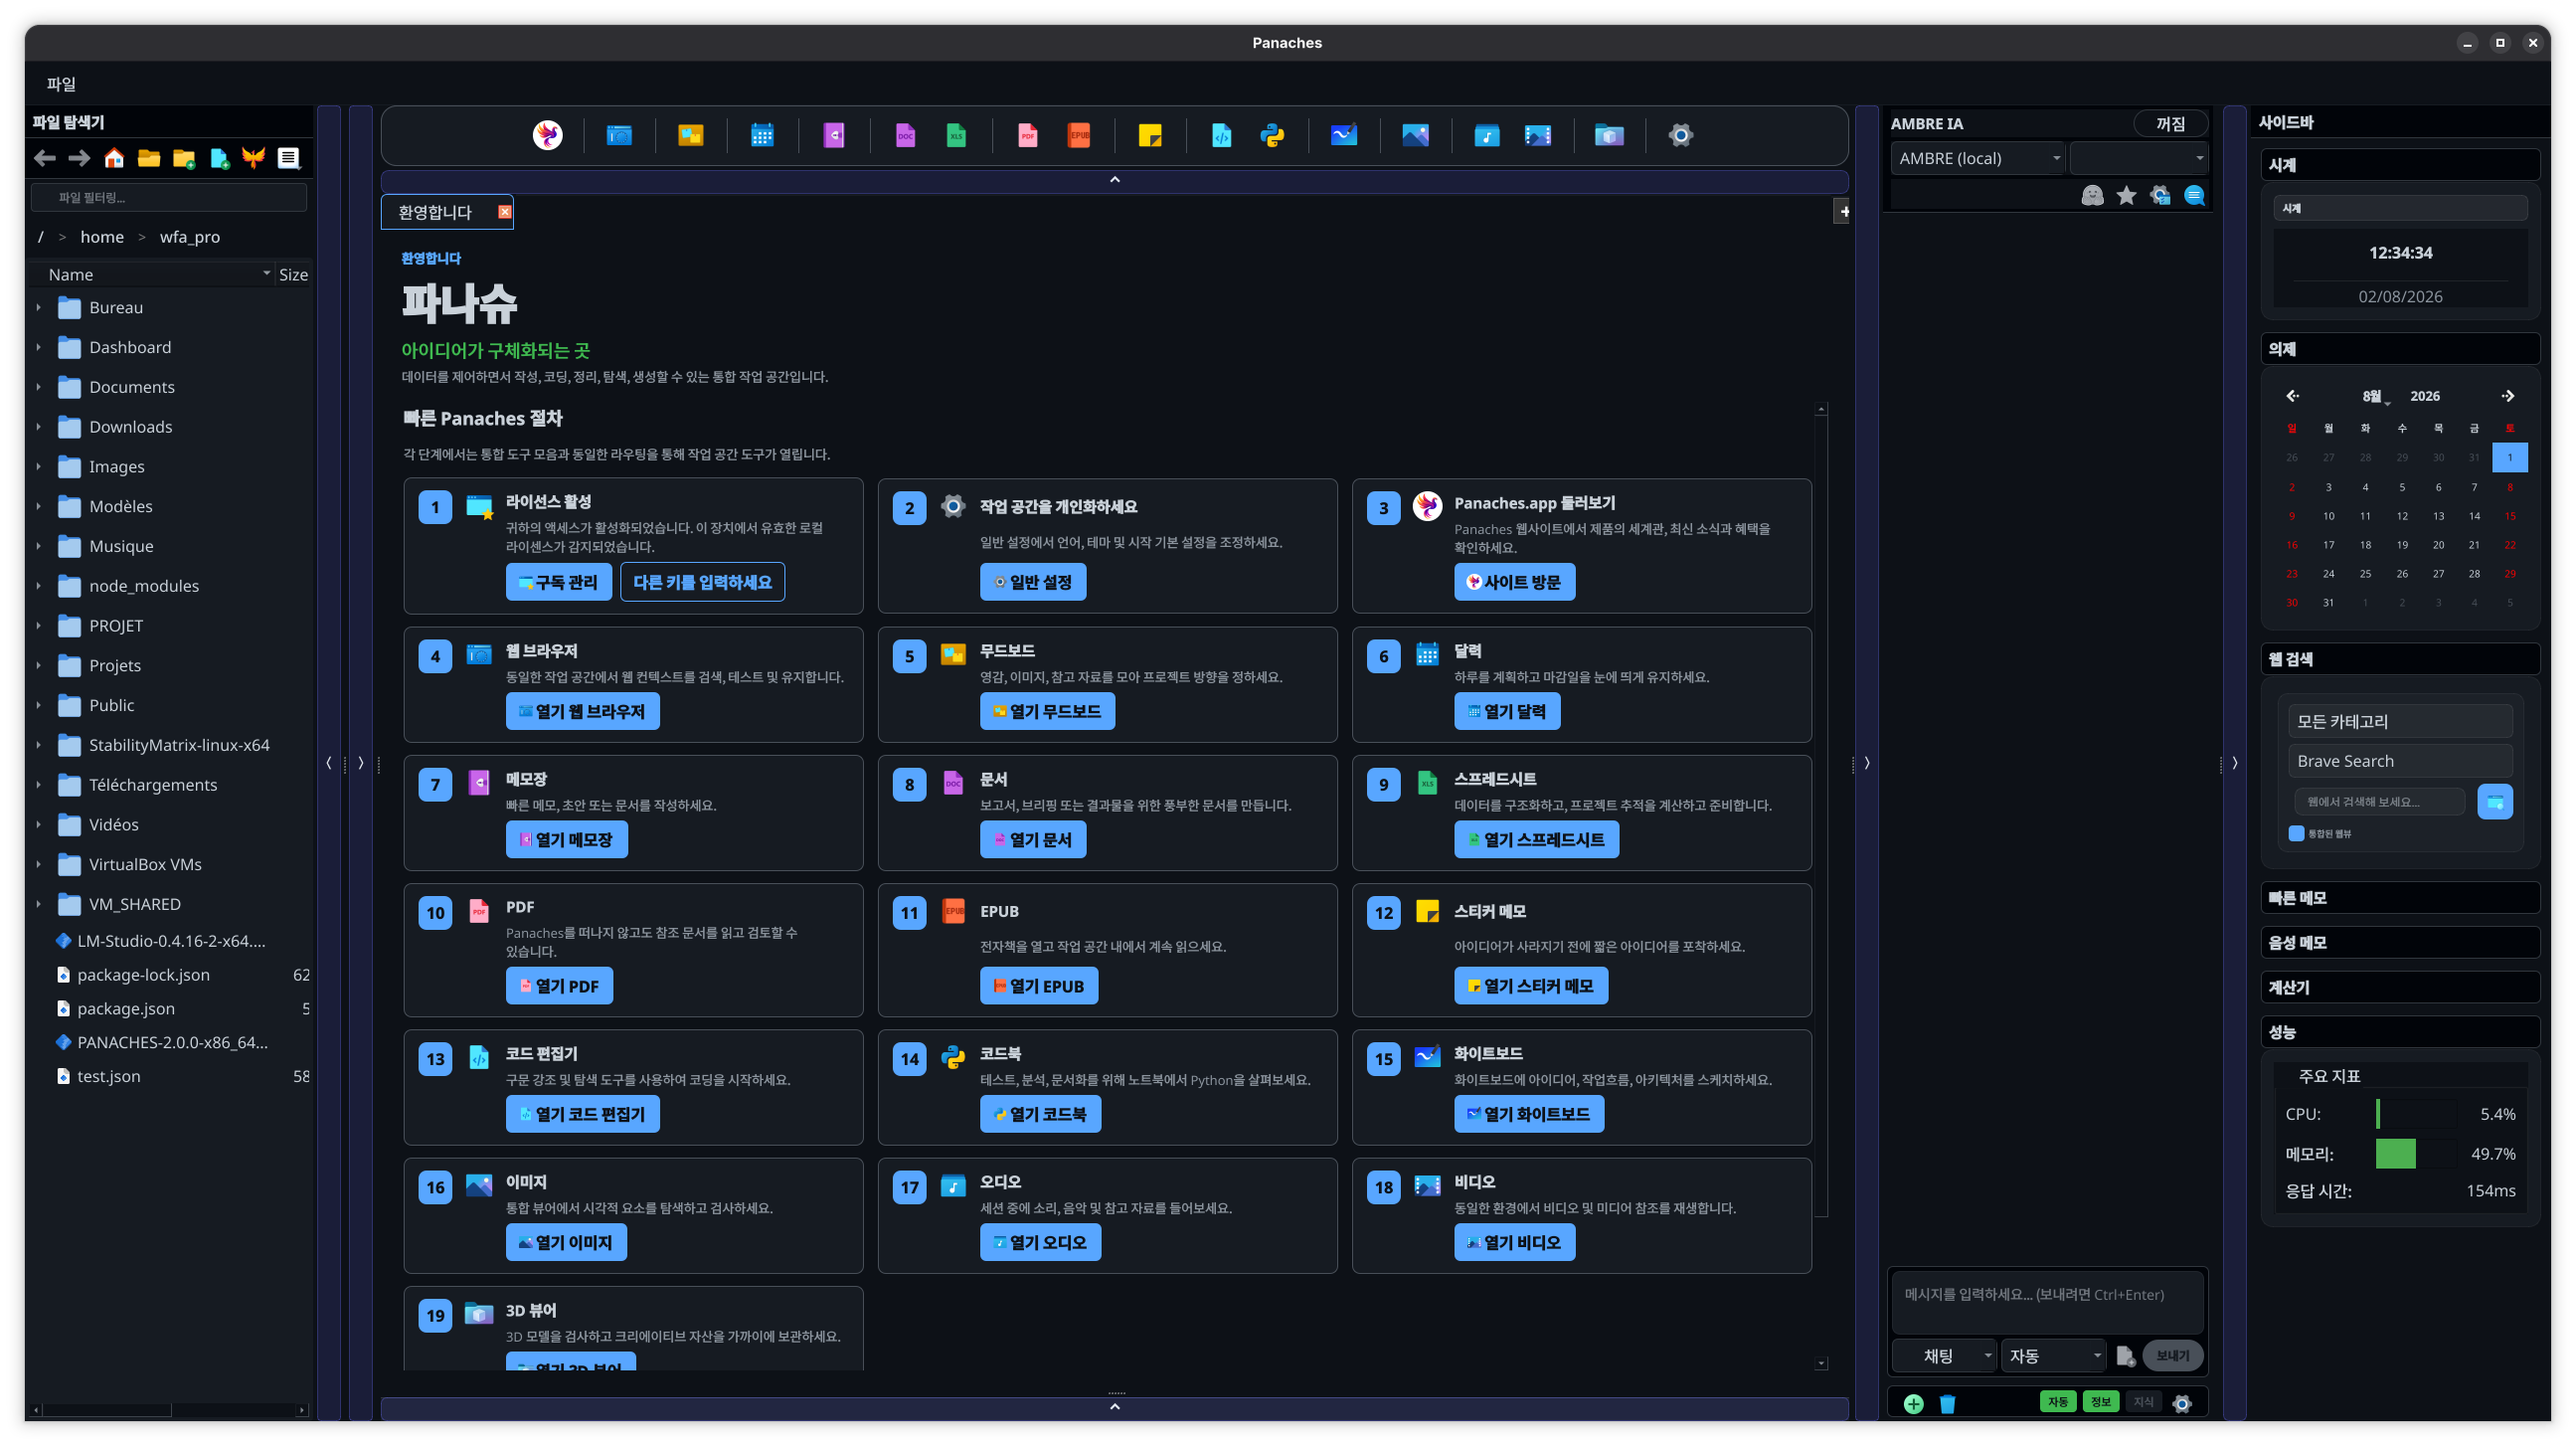Expand the Documents folder in the tree
The image size is (2576, 1446).
(x=39, y=387)
